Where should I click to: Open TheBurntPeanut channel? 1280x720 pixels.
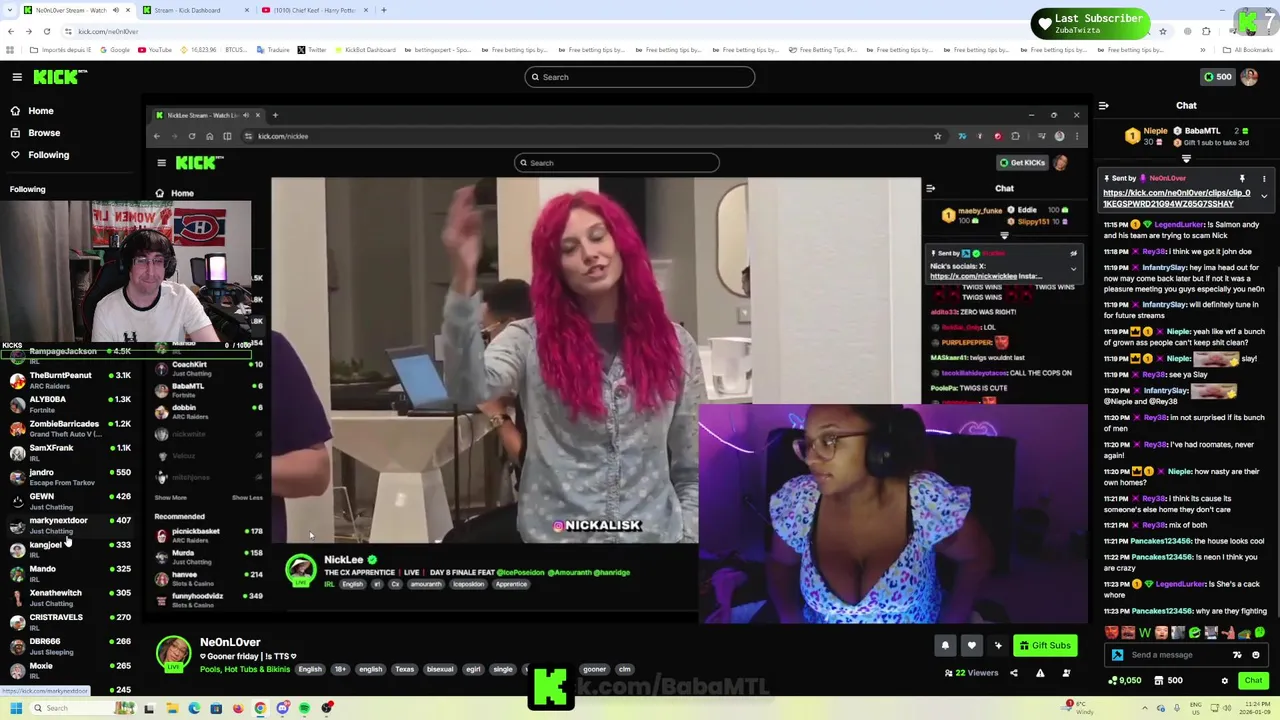(x=70, y=380)
